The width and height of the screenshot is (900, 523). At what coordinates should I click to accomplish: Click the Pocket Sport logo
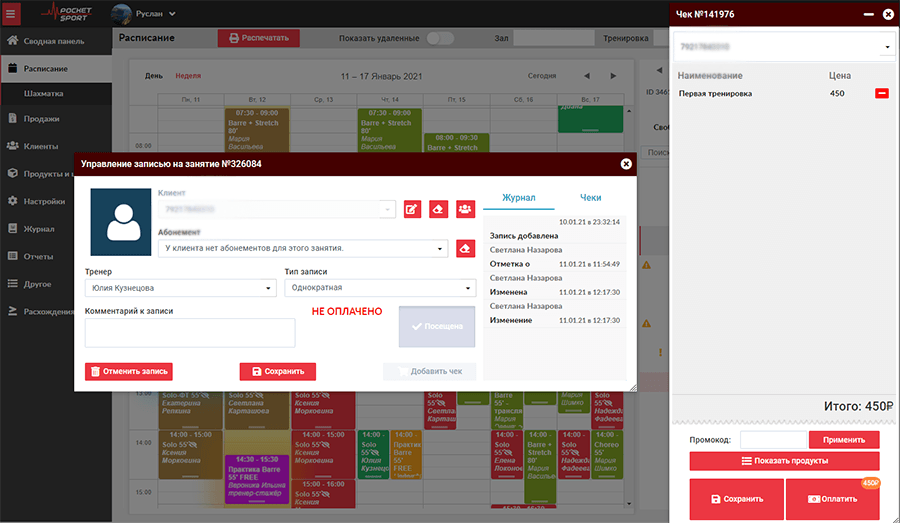[67, 13]
